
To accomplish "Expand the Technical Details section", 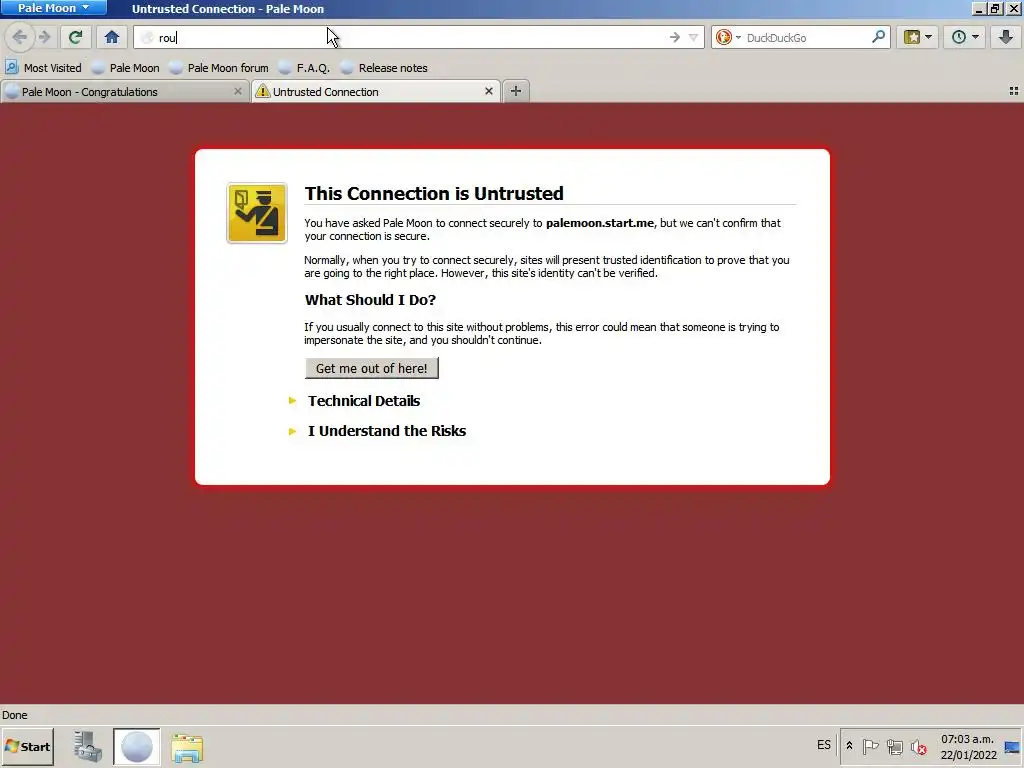I will tap(364, 401).
